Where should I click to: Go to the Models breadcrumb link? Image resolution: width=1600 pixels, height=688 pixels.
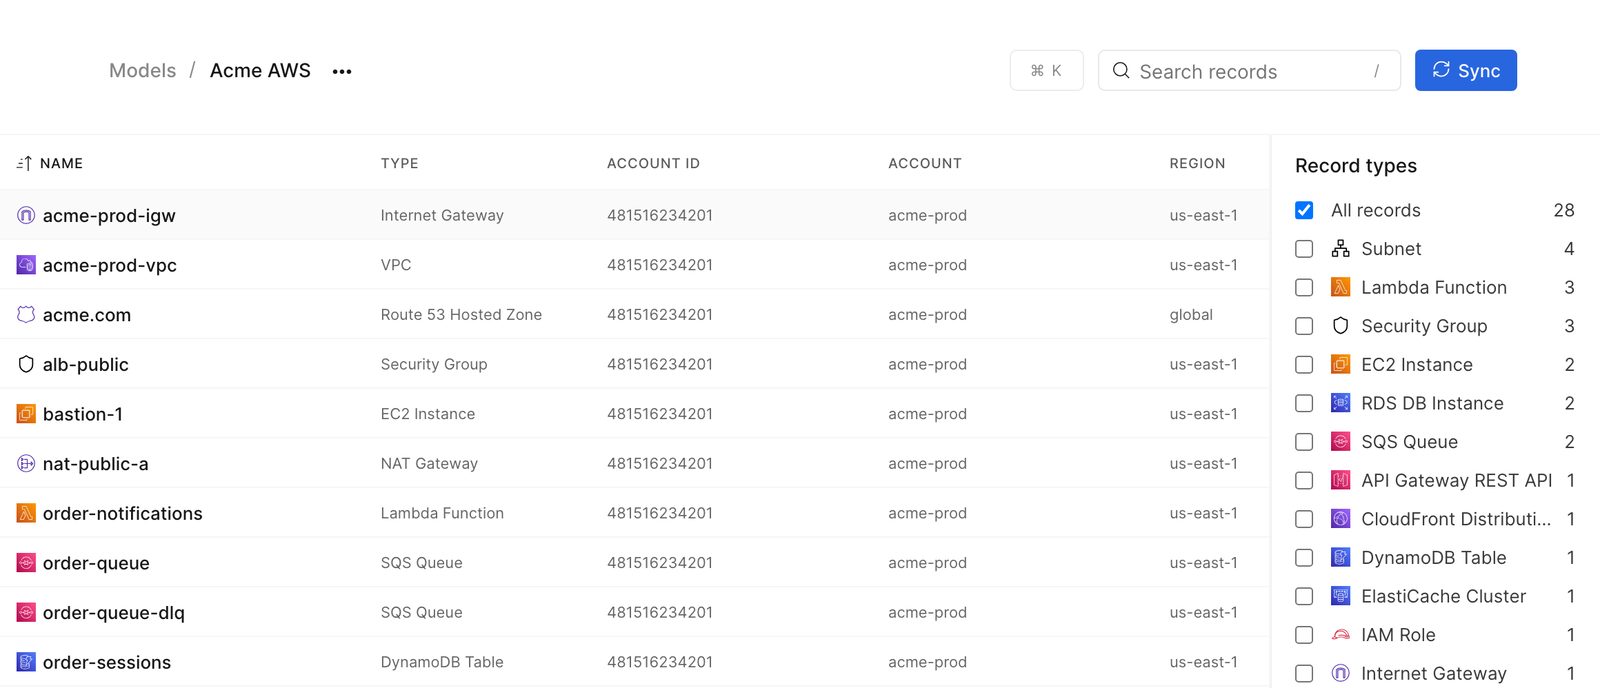[142, 70]
